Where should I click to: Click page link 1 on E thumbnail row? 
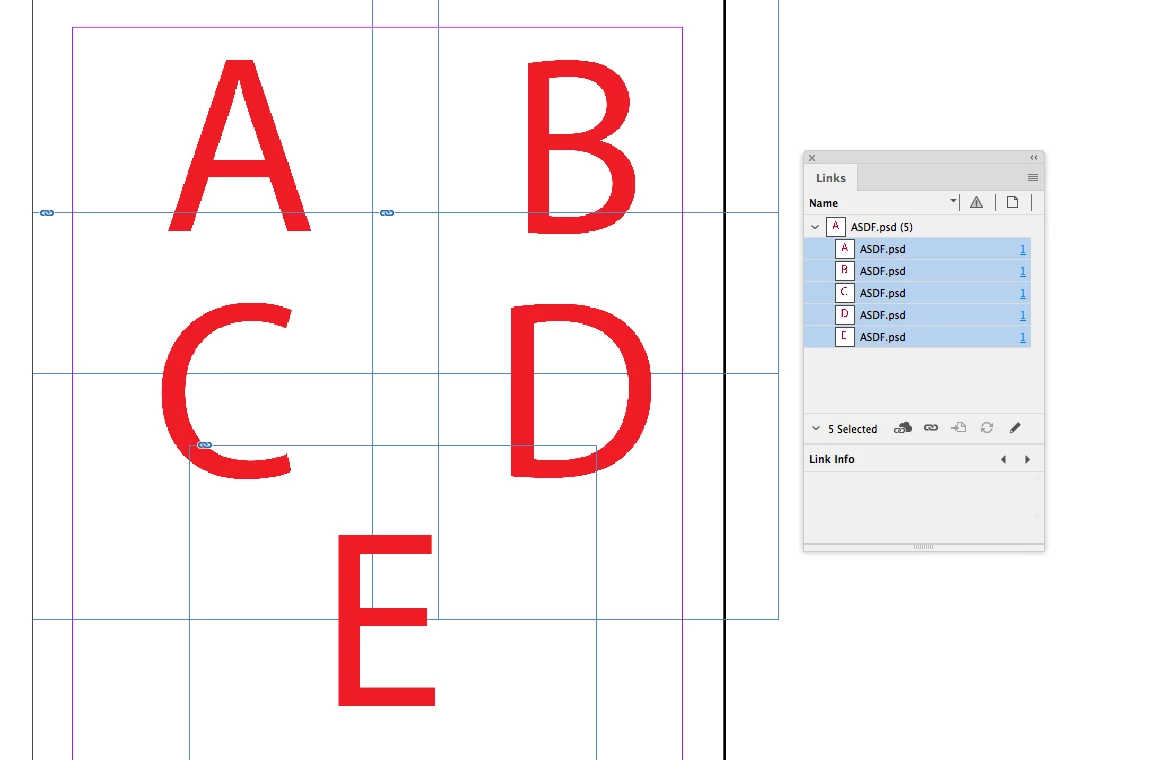tap(1022, 337)
